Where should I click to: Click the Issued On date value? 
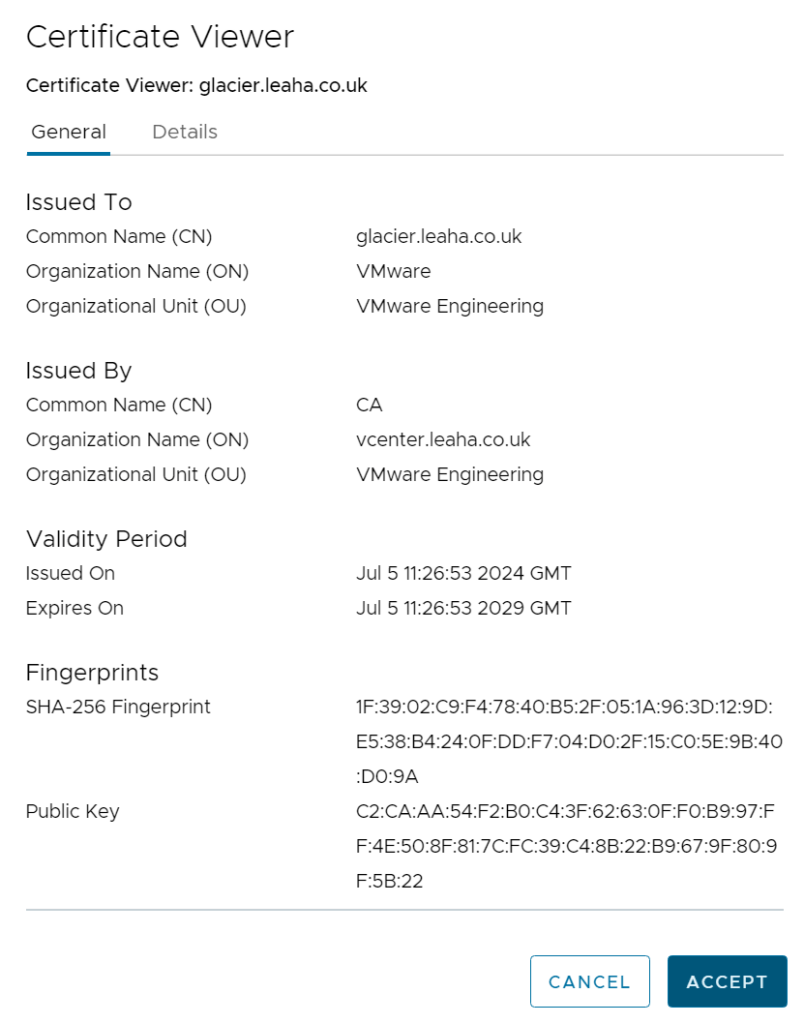point(464,573)
